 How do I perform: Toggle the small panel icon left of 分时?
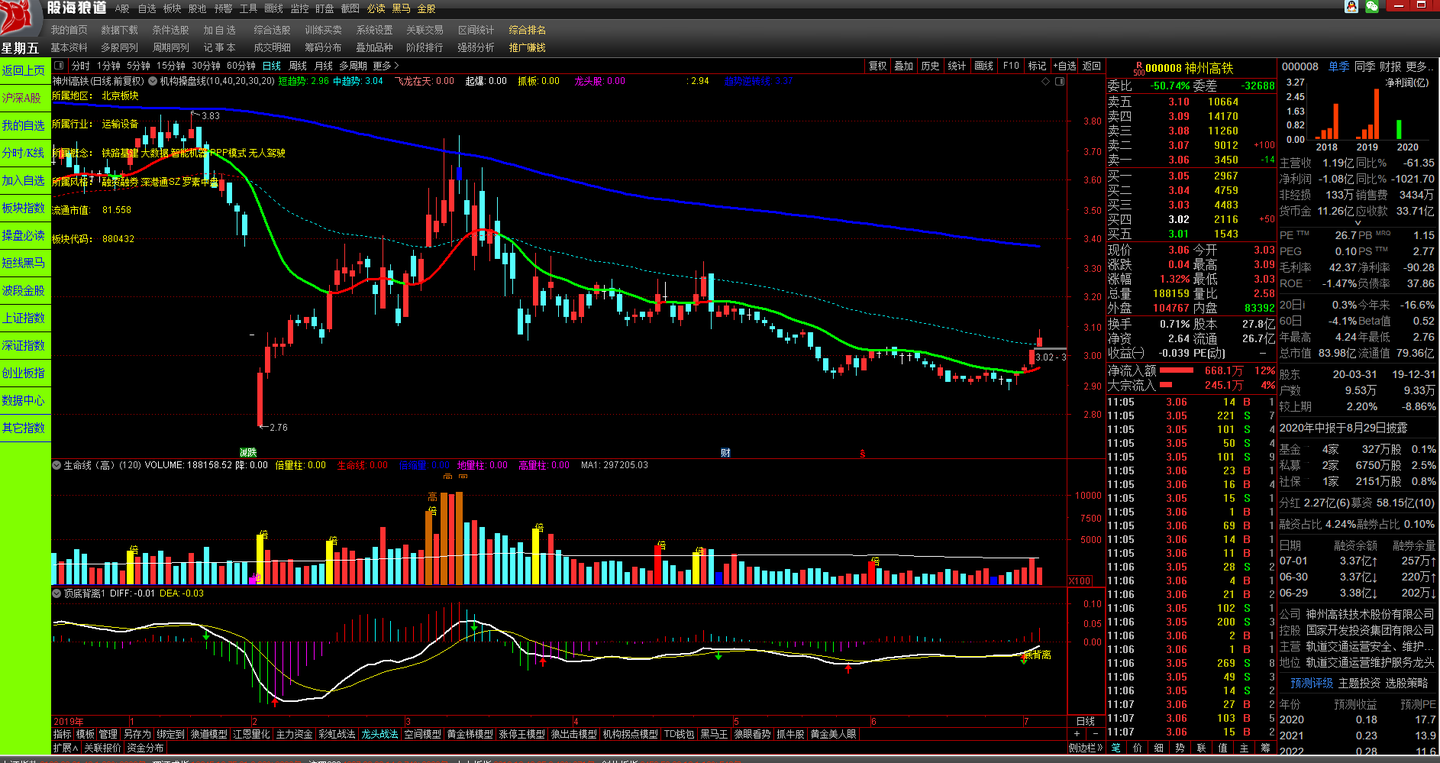60,66
